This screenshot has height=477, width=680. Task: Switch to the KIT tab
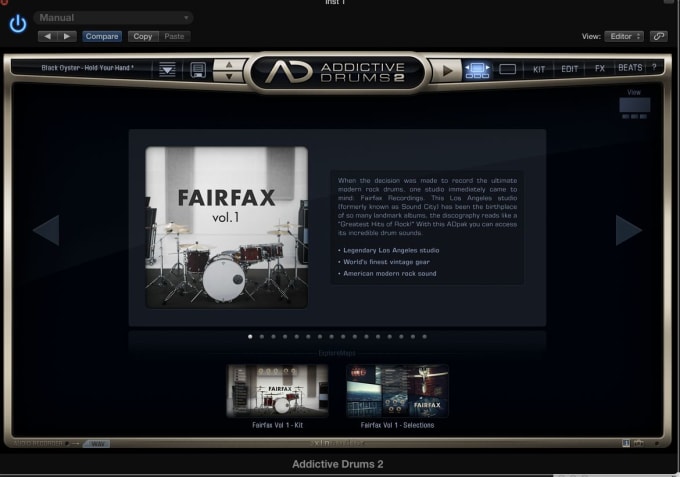coord(539,69)
